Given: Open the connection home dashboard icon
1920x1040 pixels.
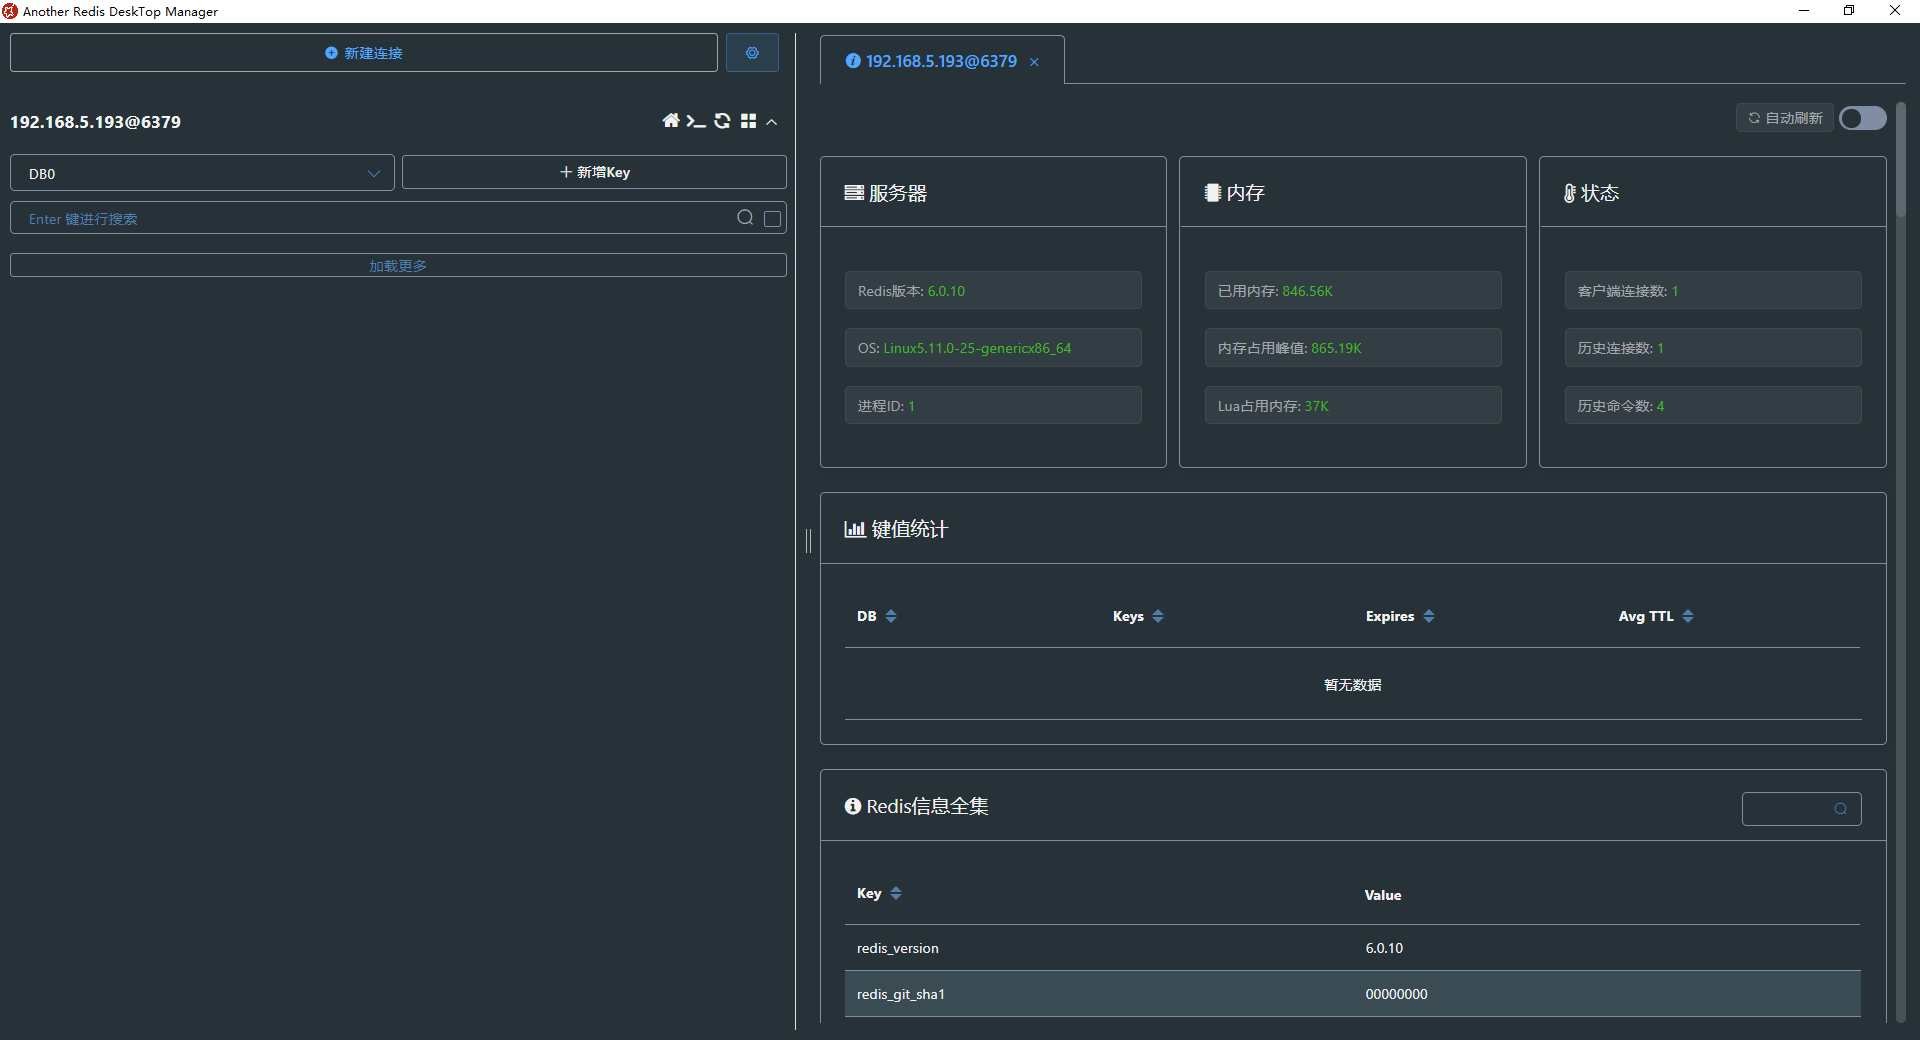Looking at the screenshot, I should pyautogui.click(x=670, y=121).
